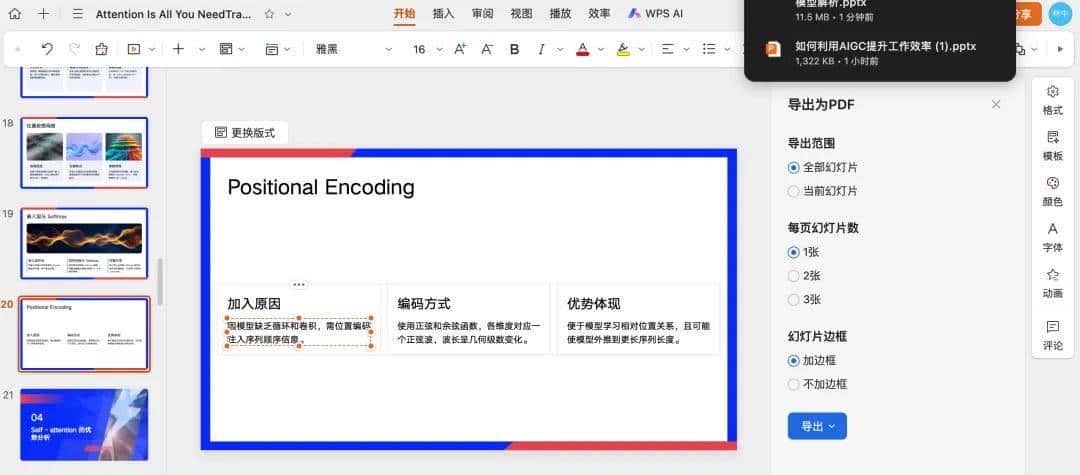The width and height of the screenshot is (1080, 475).
Task: Go to the WPS home icon
Action: click(x=14, y=14)
